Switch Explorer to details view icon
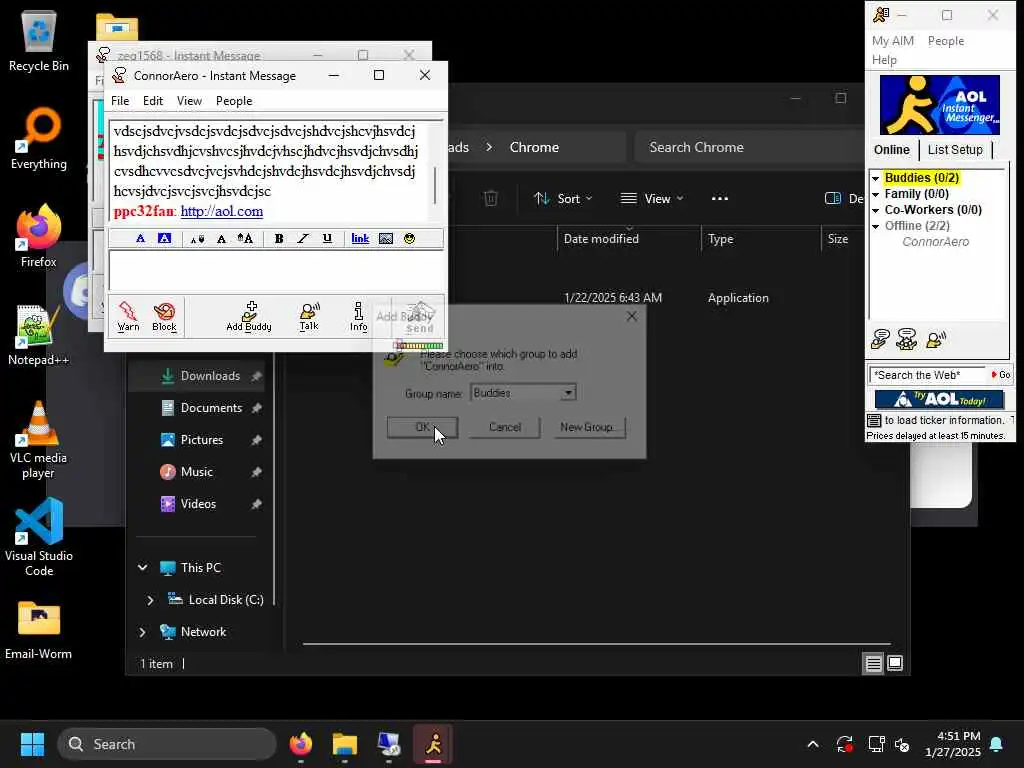 [x=873, y=664]
